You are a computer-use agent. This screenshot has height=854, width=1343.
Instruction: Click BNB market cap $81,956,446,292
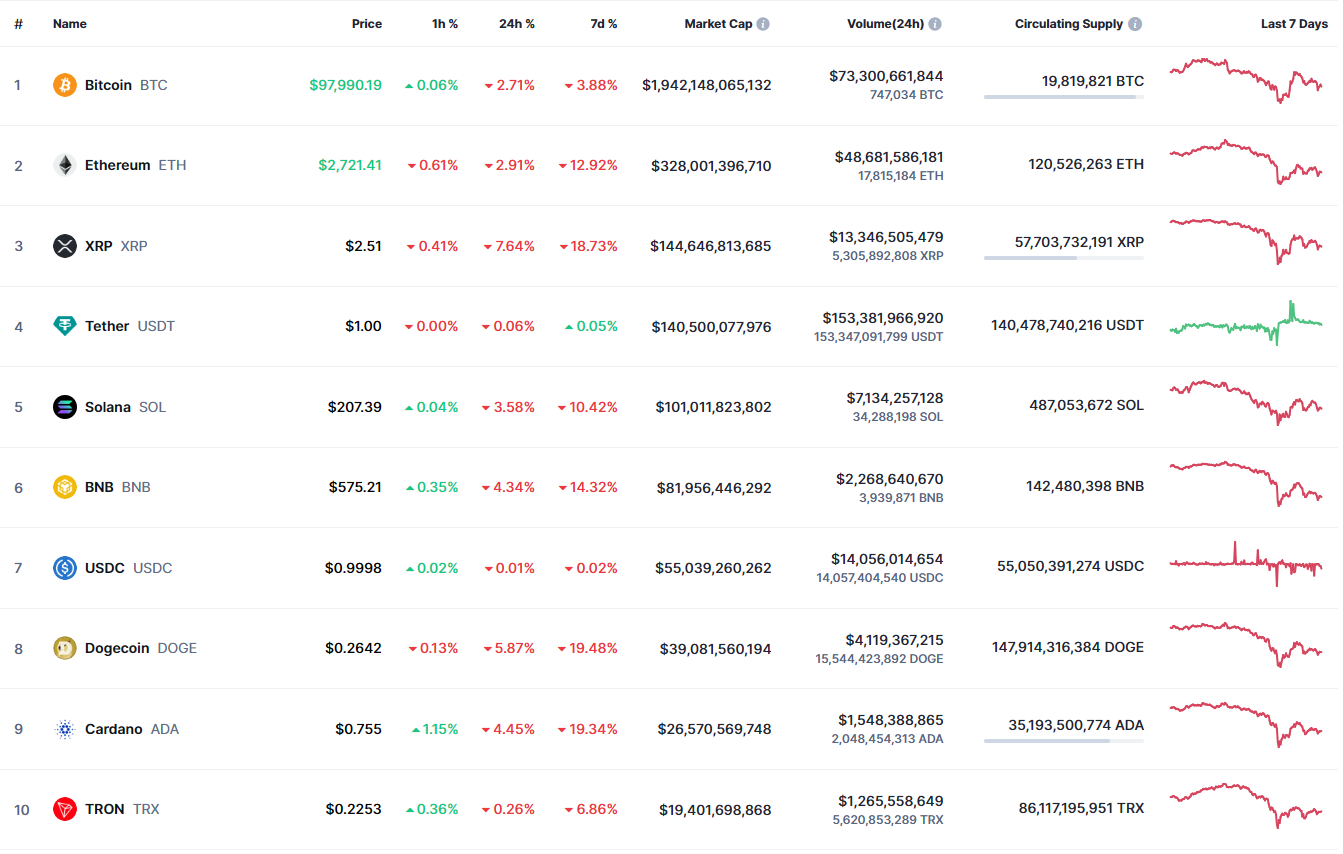[x=714, y=487]
